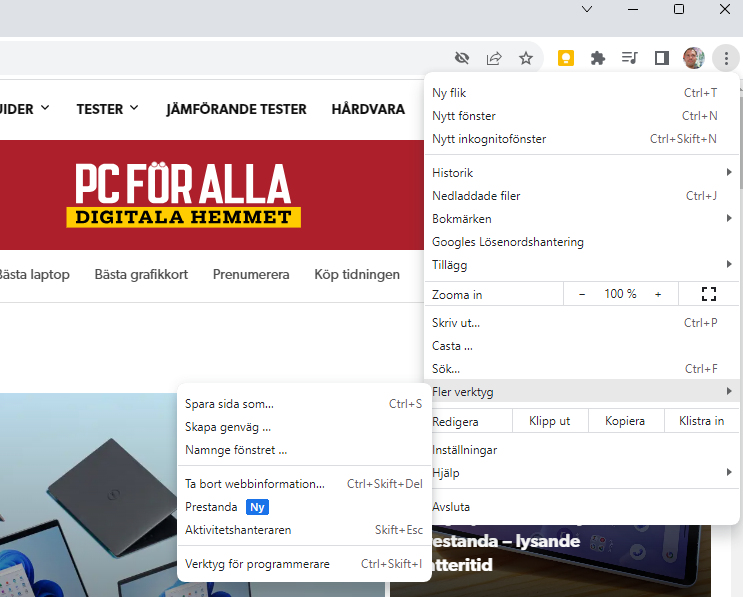
Task: Open the Prenumerera link
Action: (x=251, y=274)
